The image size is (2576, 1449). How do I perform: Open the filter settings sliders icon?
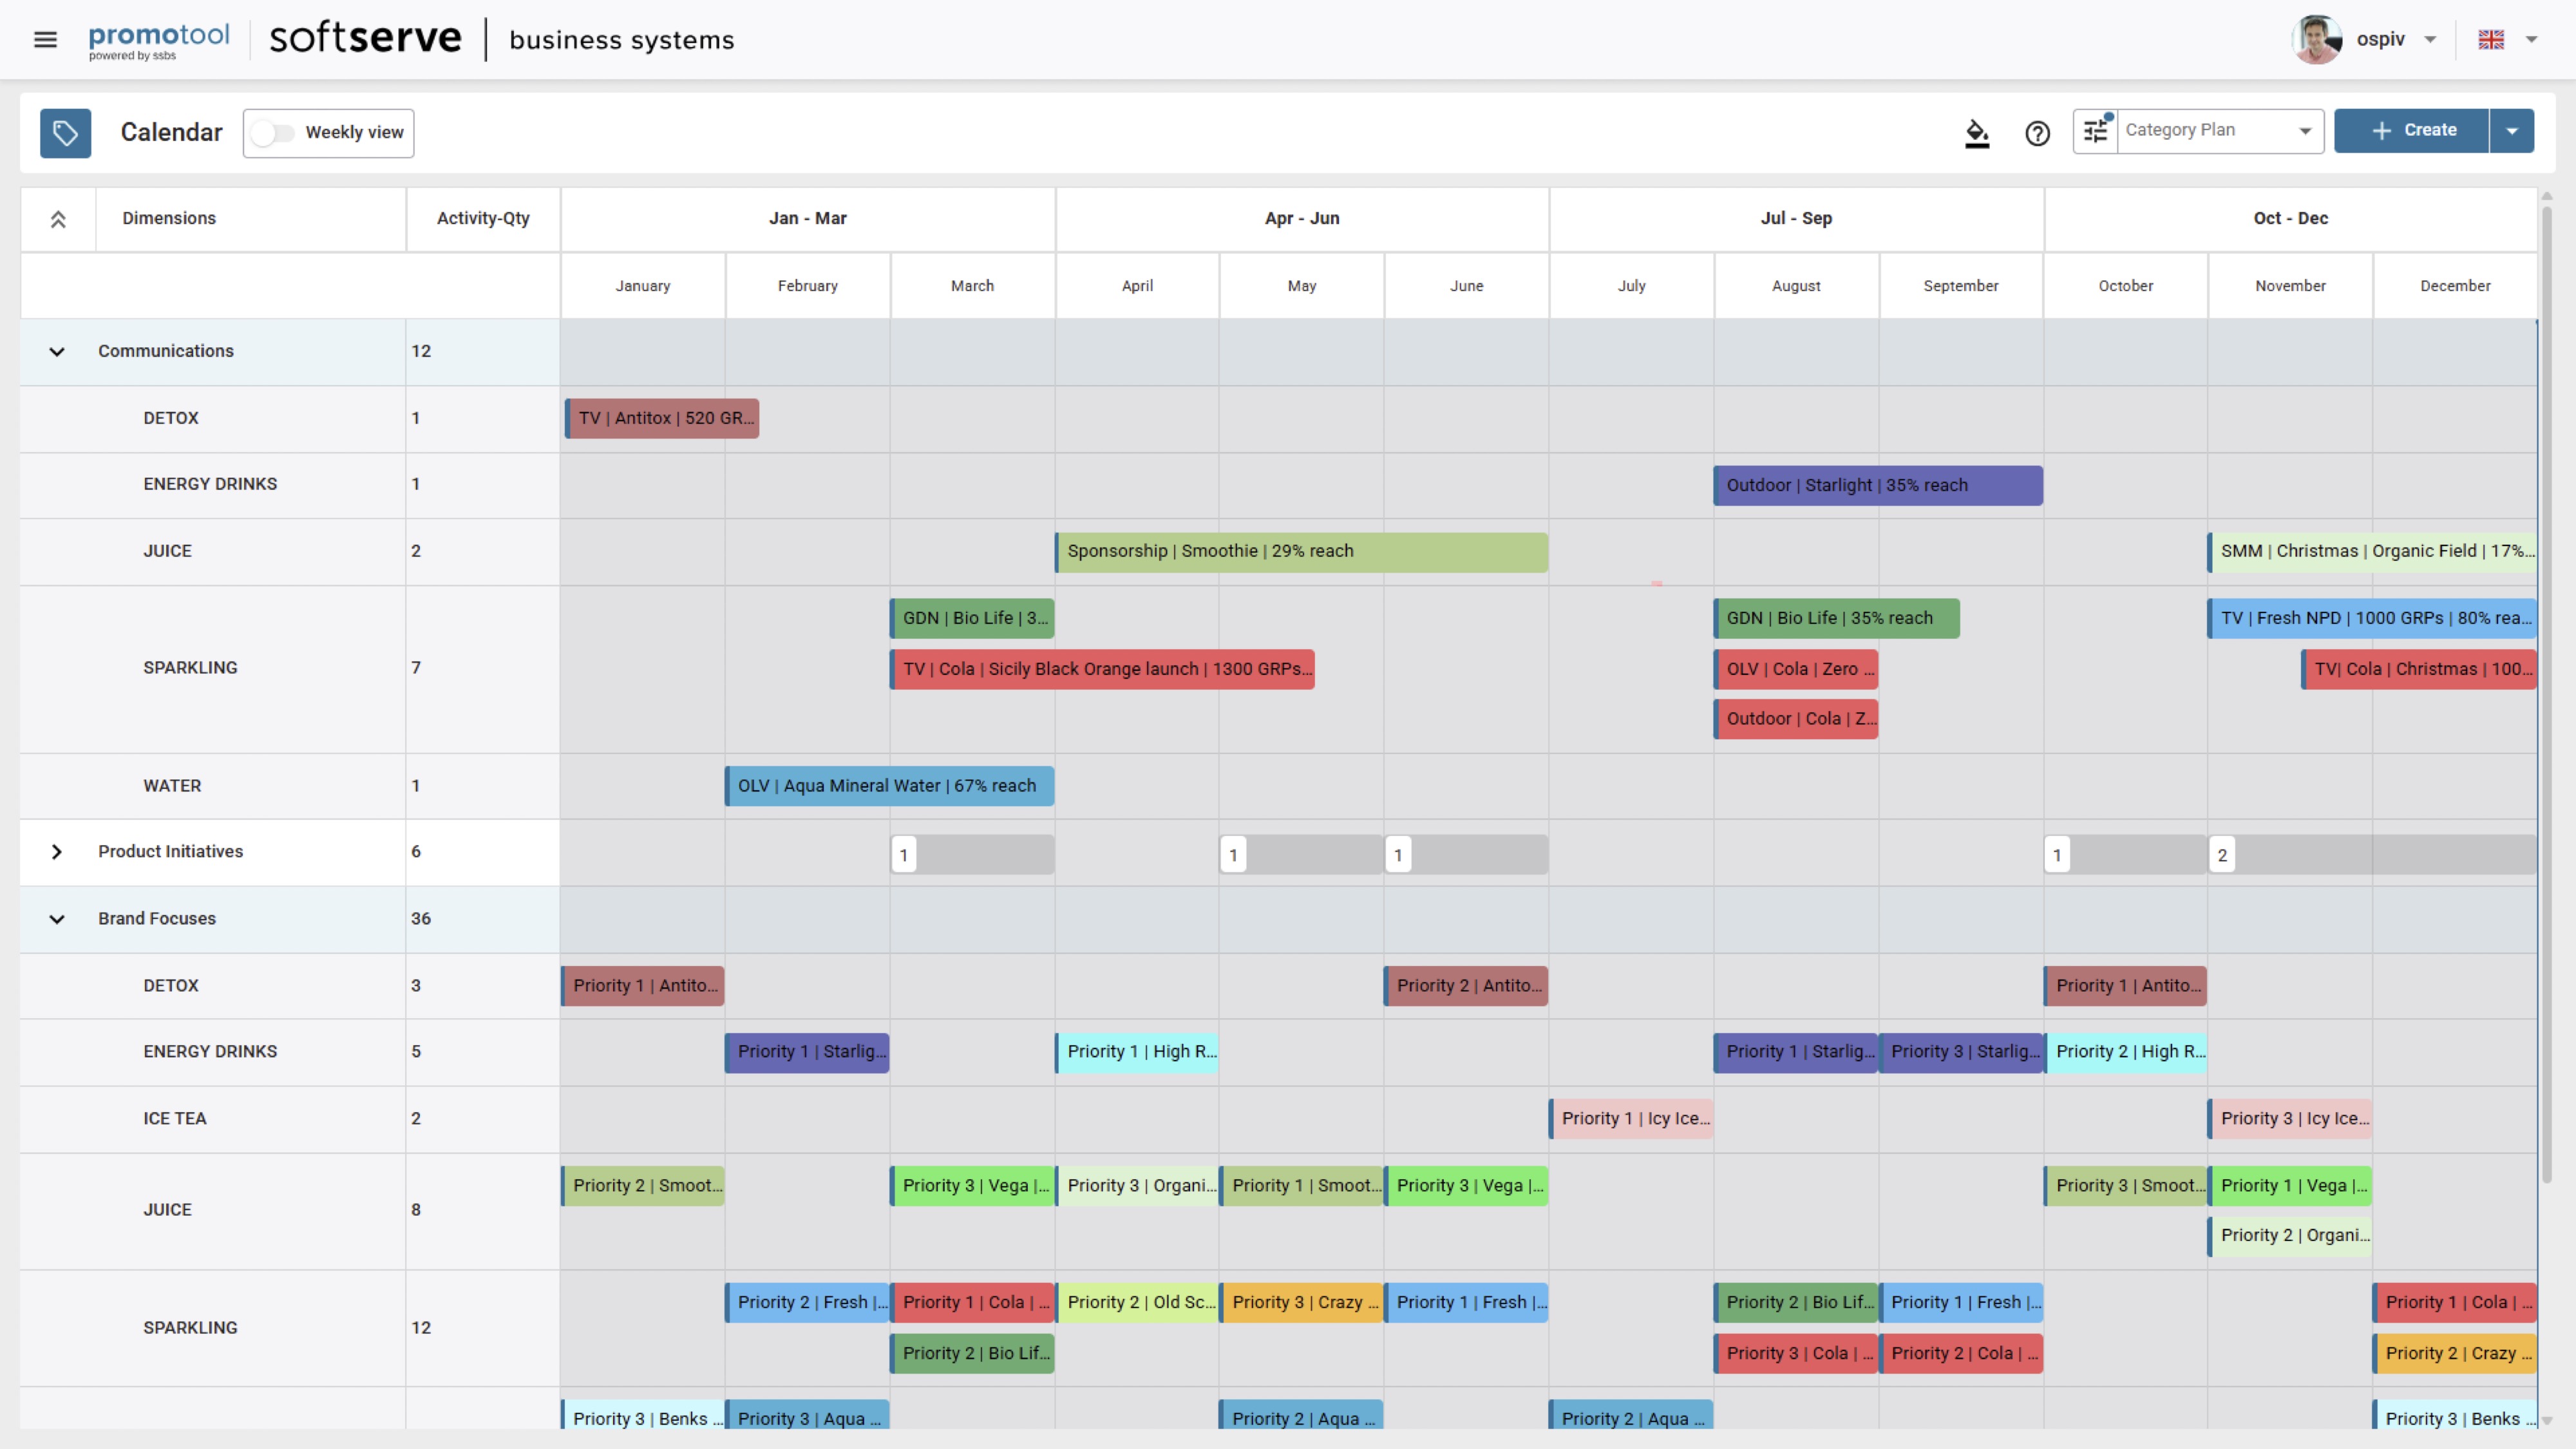point(2096,131)
